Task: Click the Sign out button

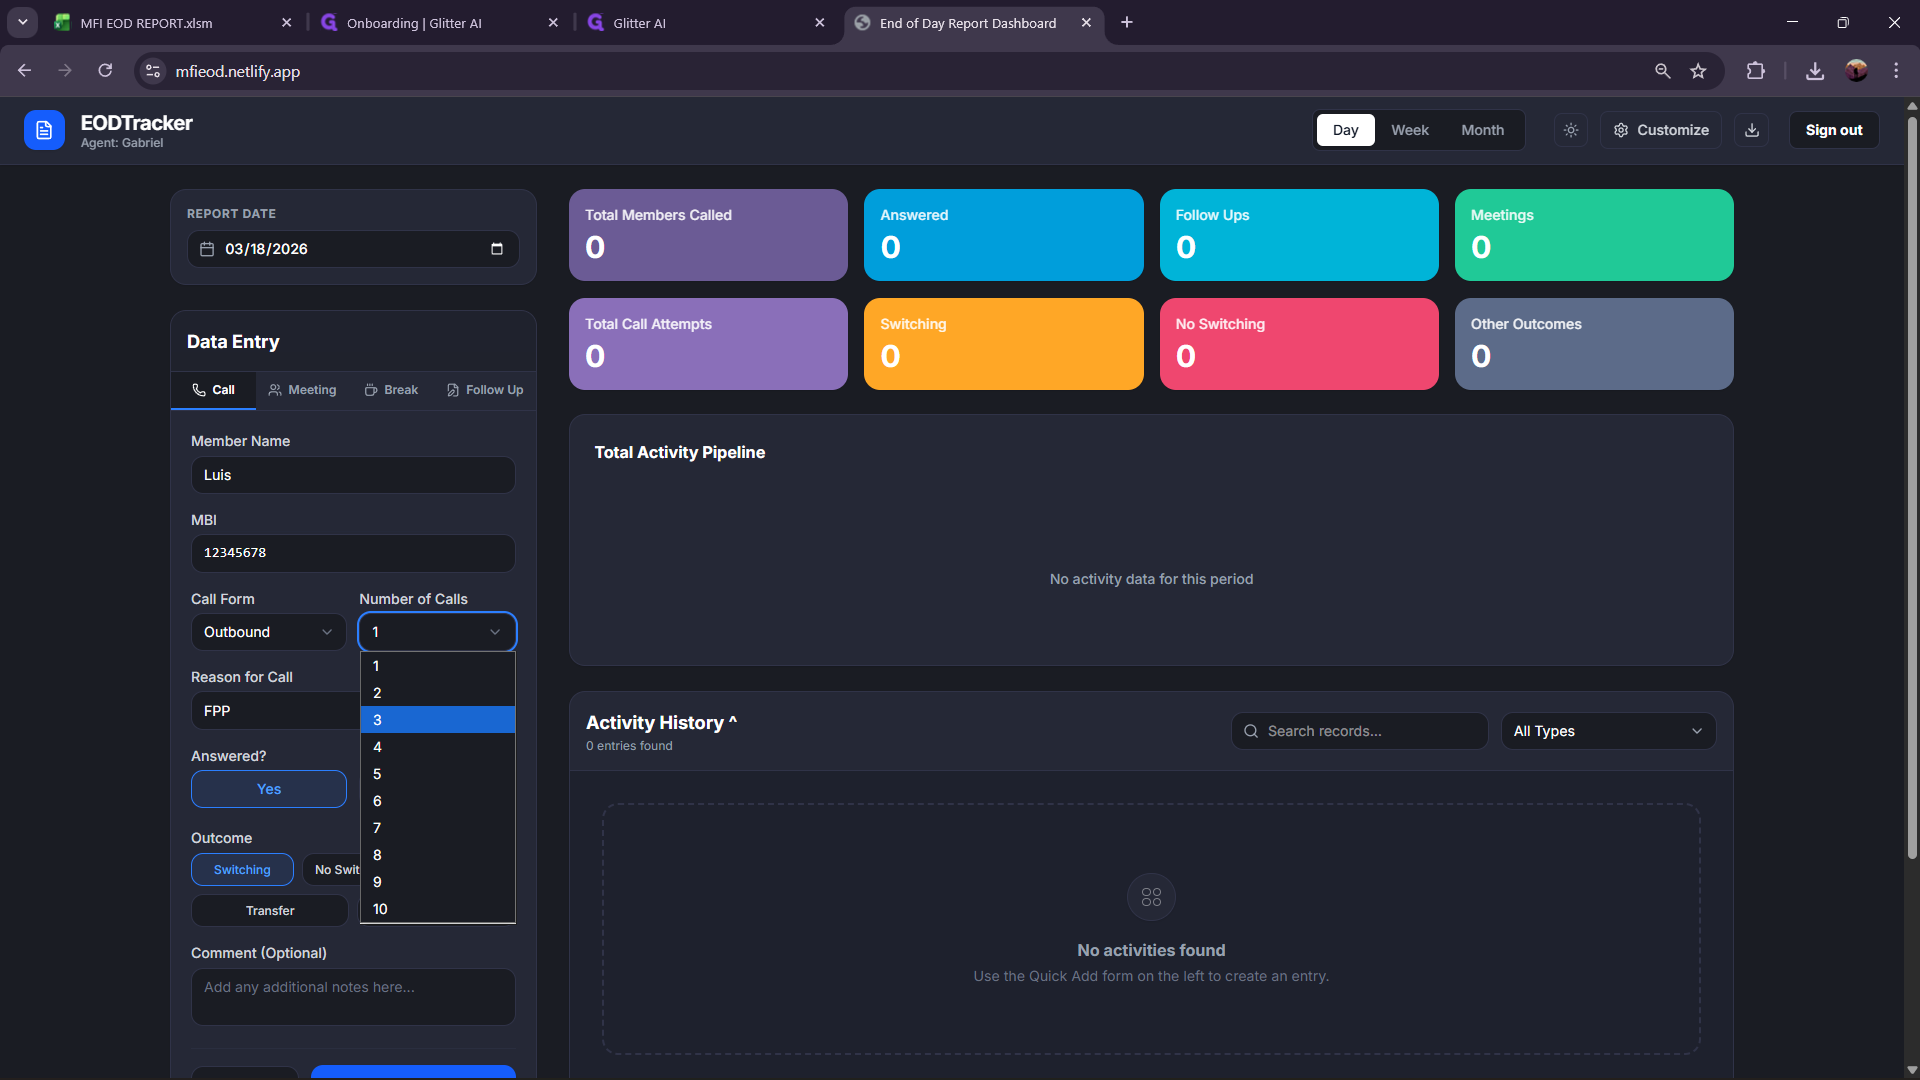Action: 1833,130
